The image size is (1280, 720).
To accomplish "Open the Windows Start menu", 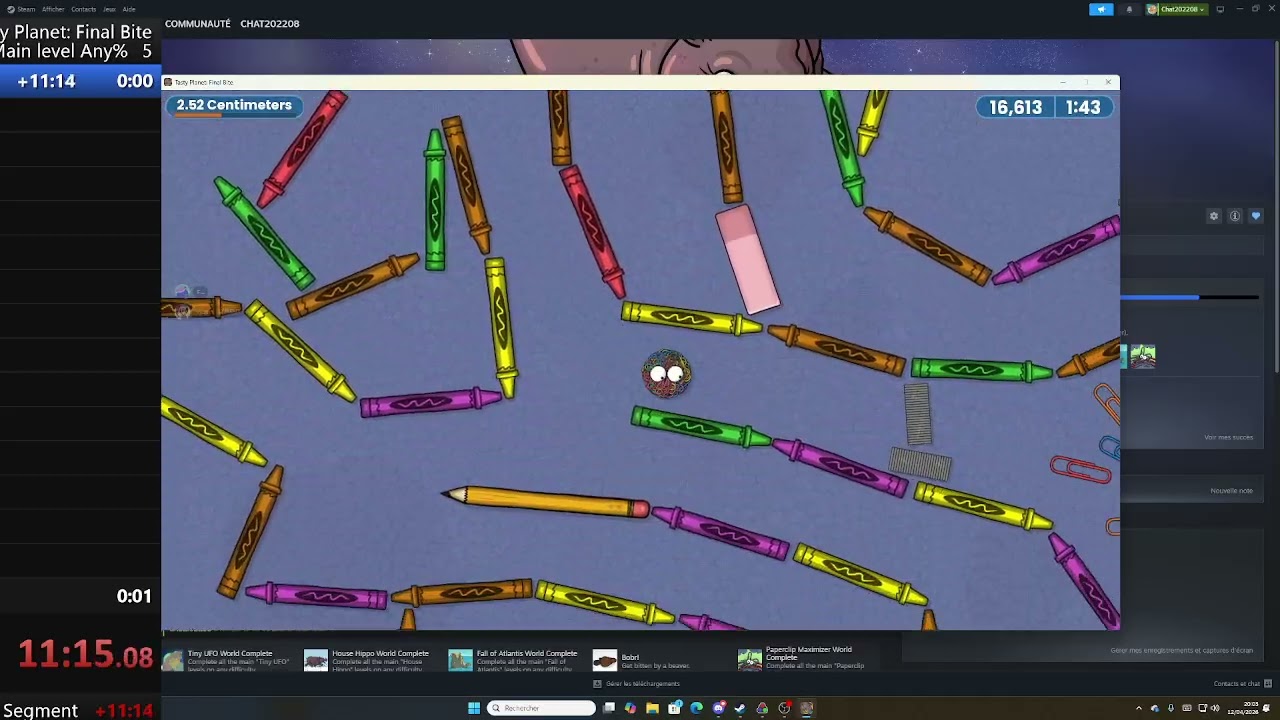I will tap(474, 708).
